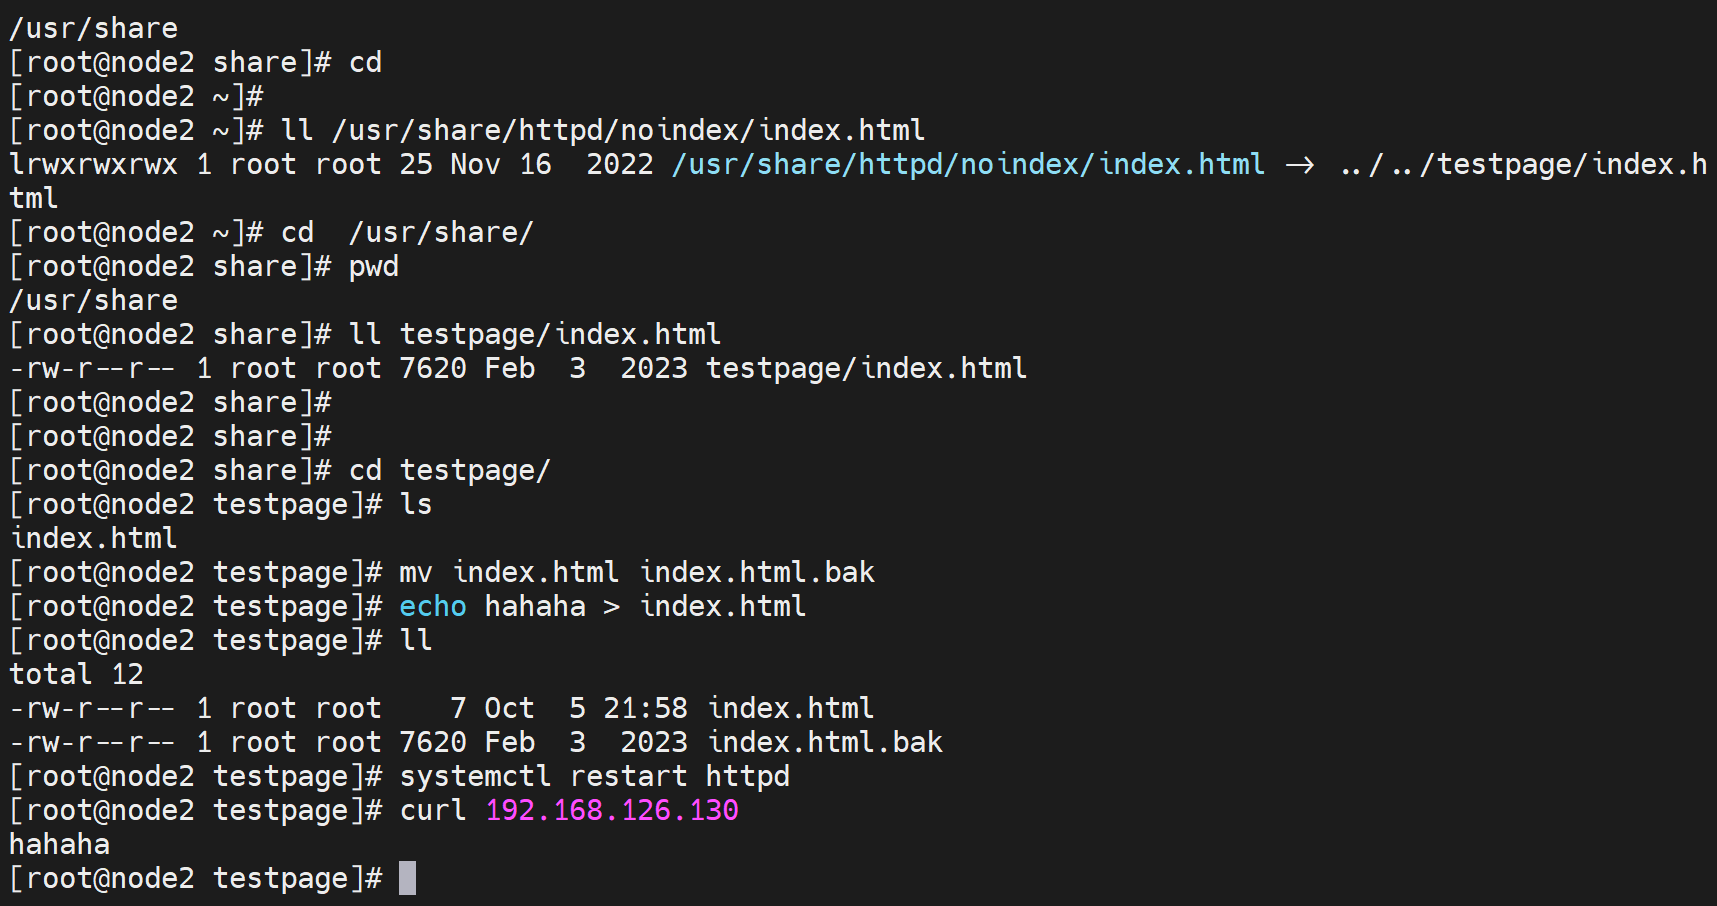The width and height of the screenshot is (1717, 906).
Task: Click index.html.bak in the mv command
Action: click(757, 572)
